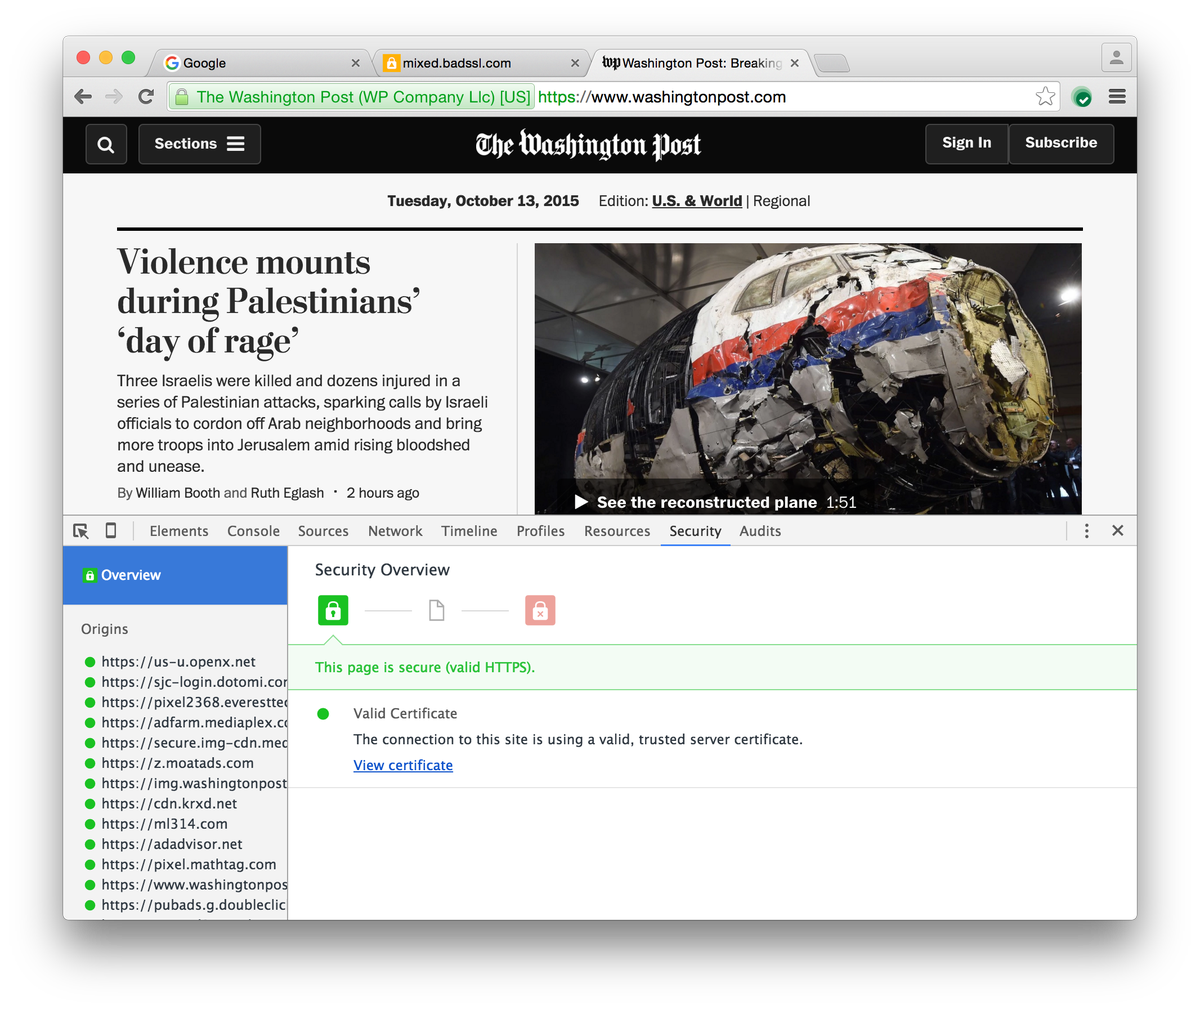Close the Washington Post tab
Image resolution: width=1200 pixels, height=1010 pixels.
pyautogui.click(x=794, y=63)
